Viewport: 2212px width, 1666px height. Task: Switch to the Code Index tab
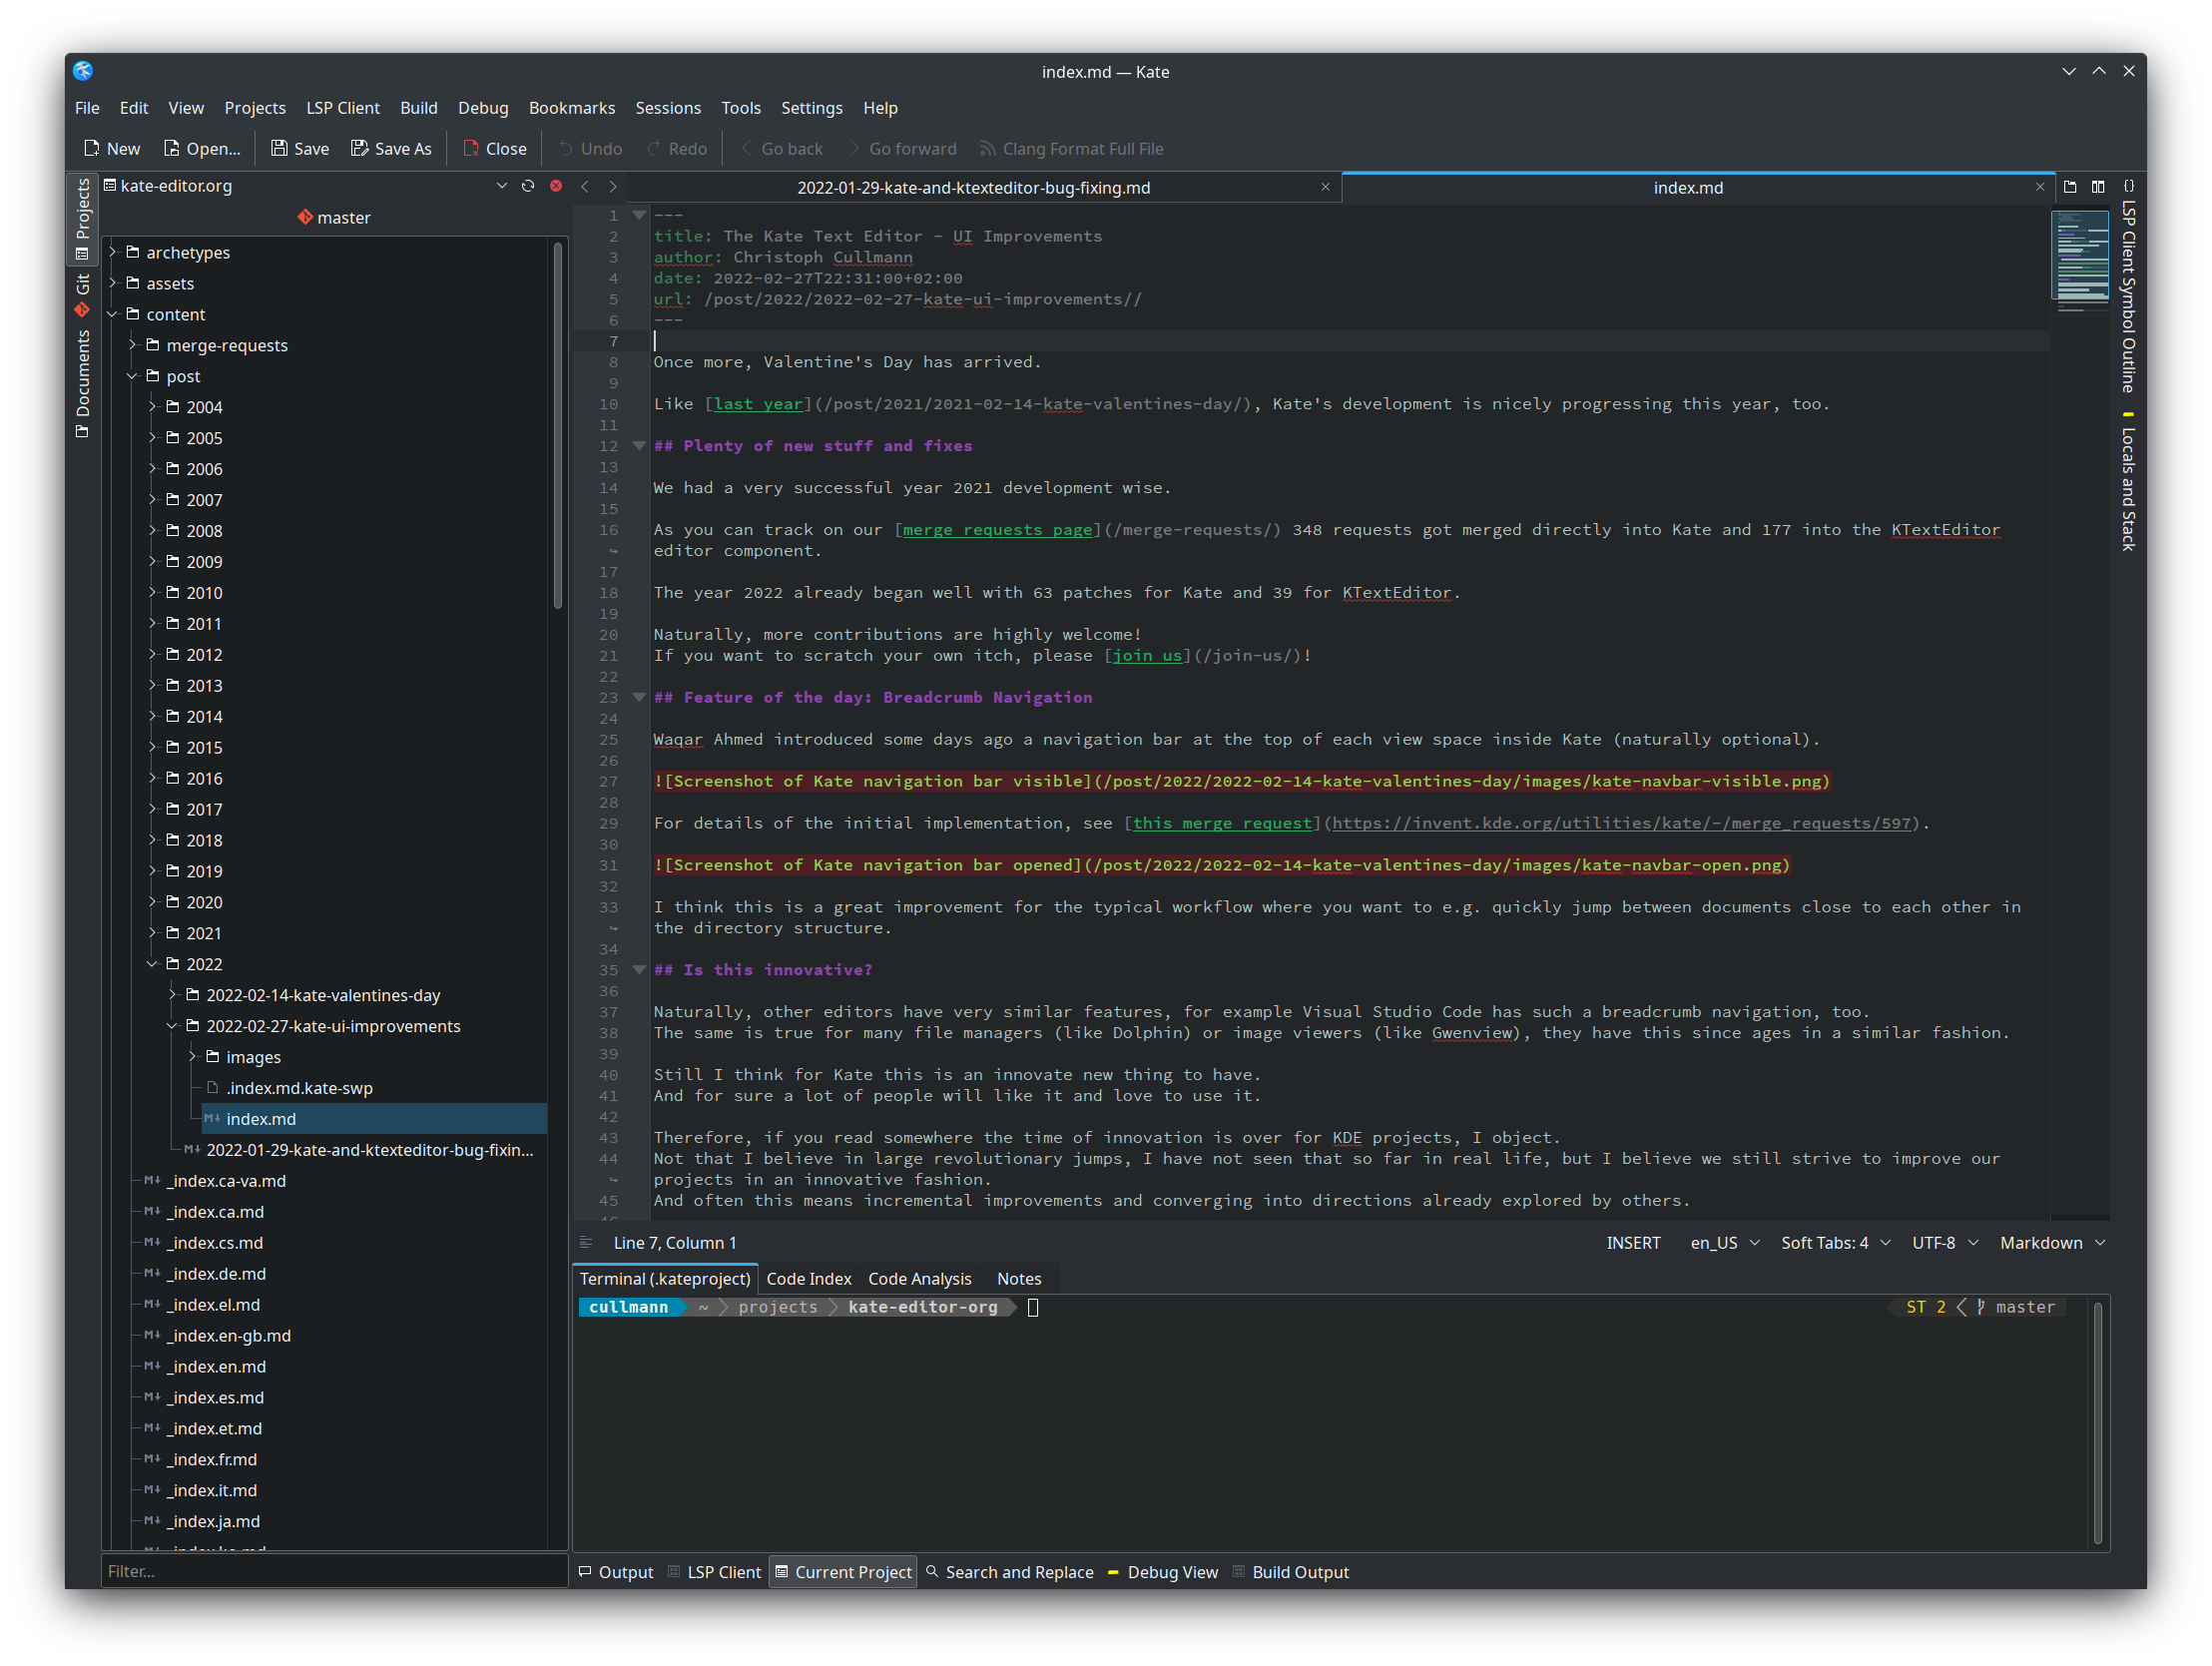click(809, 1279)
